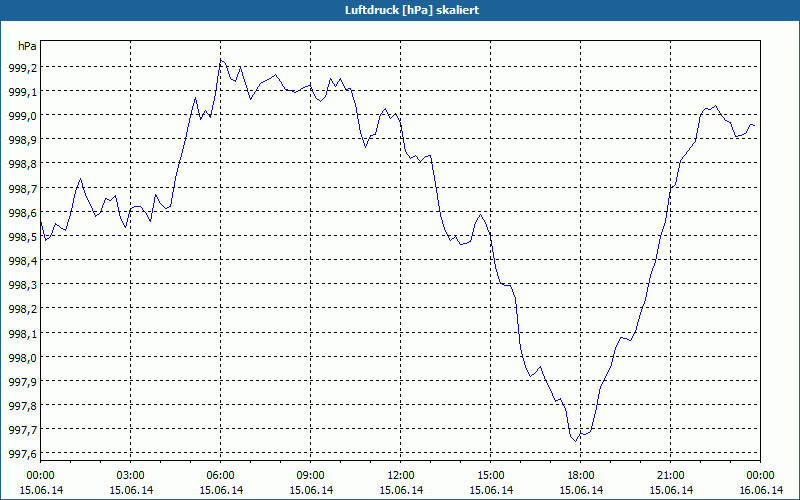Select the 15.06.14 date under 15:00

(x=491, y=490)
